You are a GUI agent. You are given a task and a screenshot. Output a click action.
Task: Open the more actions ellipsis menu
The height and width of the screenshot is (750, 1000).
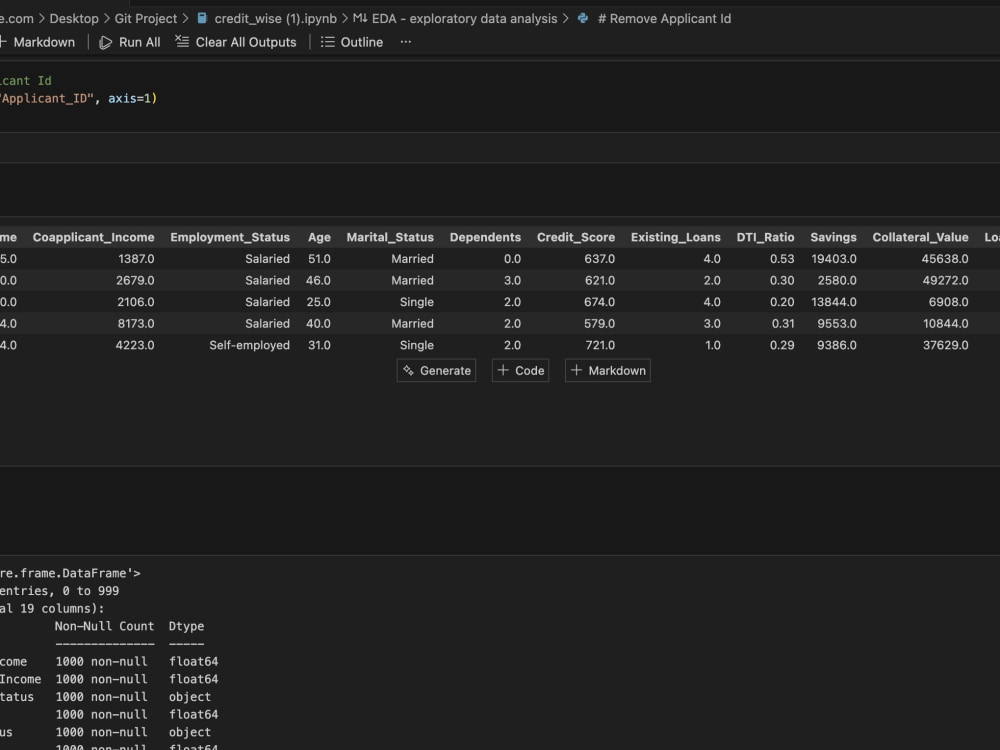406,41
